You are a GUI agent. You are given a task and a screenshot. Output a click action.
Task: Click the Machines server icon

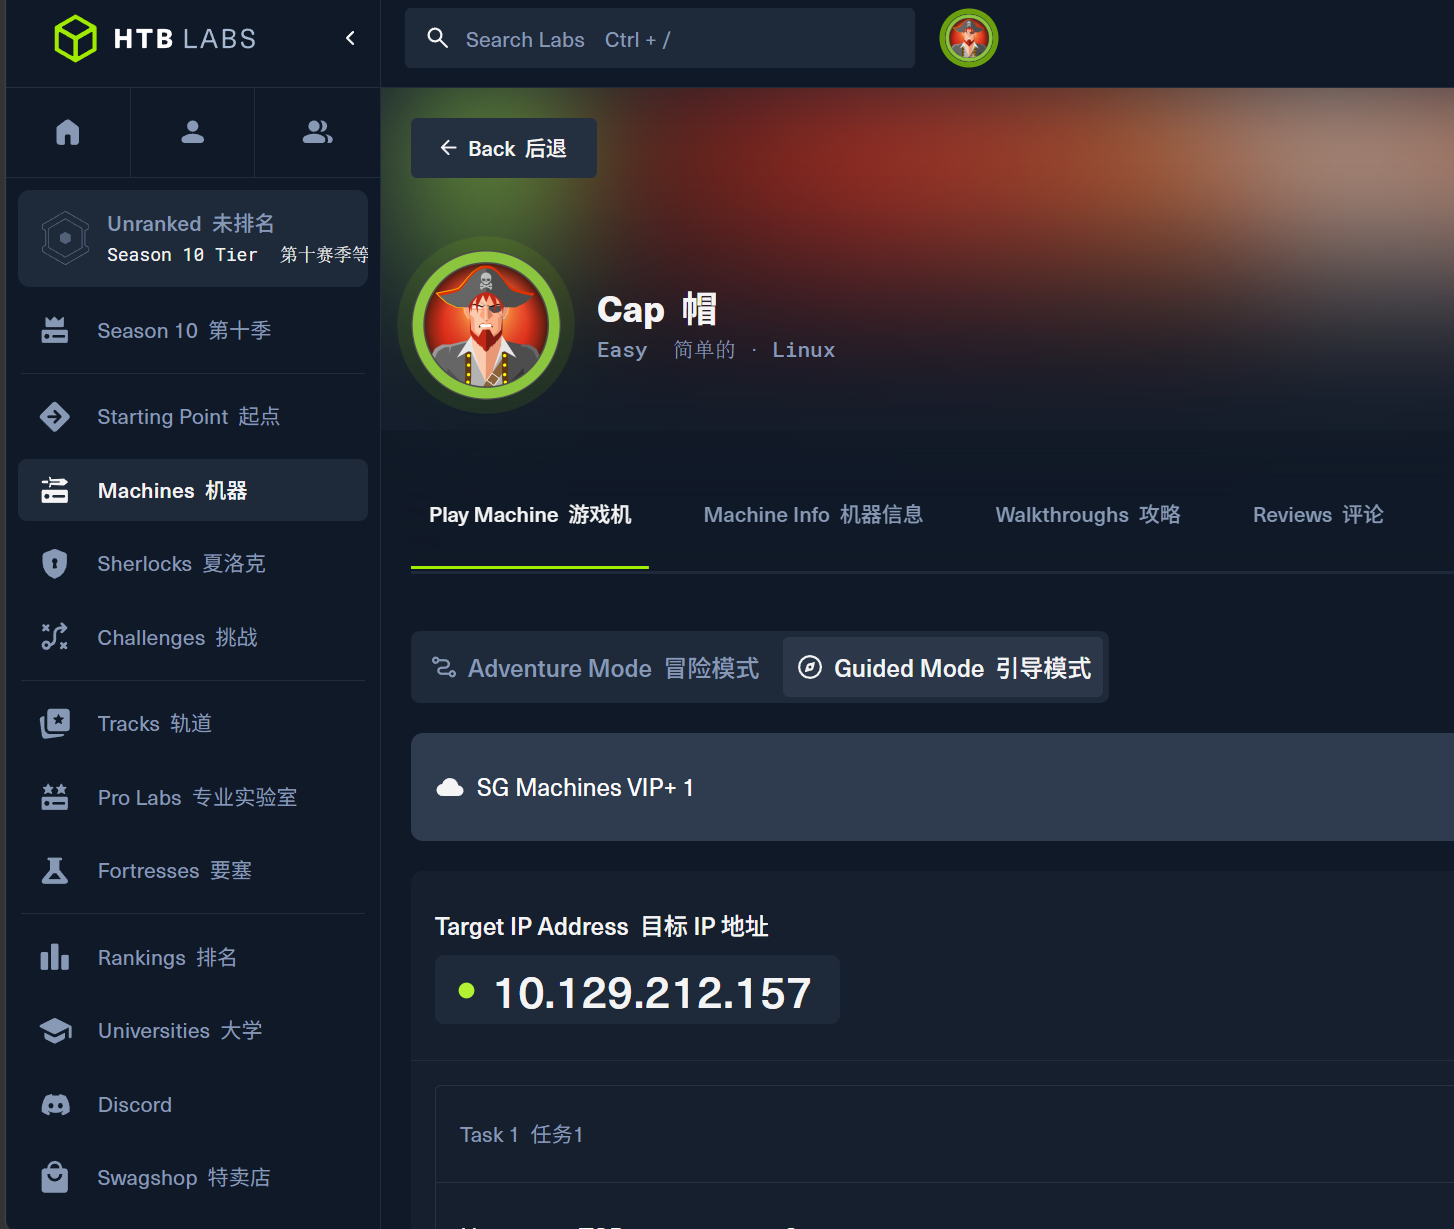pyautogui.click(x=55, y=490)
